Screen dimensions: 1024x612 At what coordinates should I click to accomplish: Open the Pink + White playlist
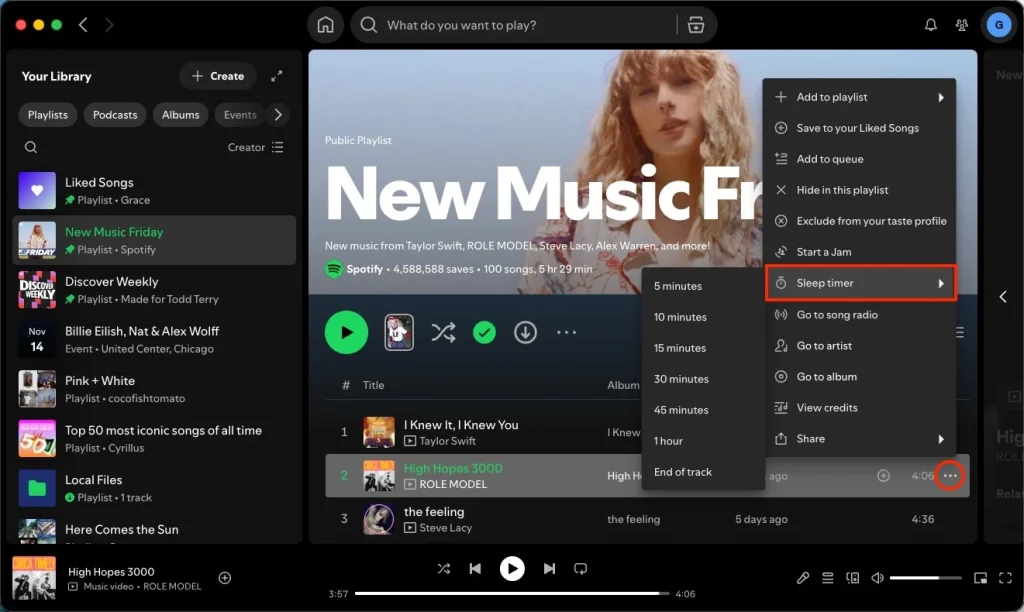tap(154, 389)
